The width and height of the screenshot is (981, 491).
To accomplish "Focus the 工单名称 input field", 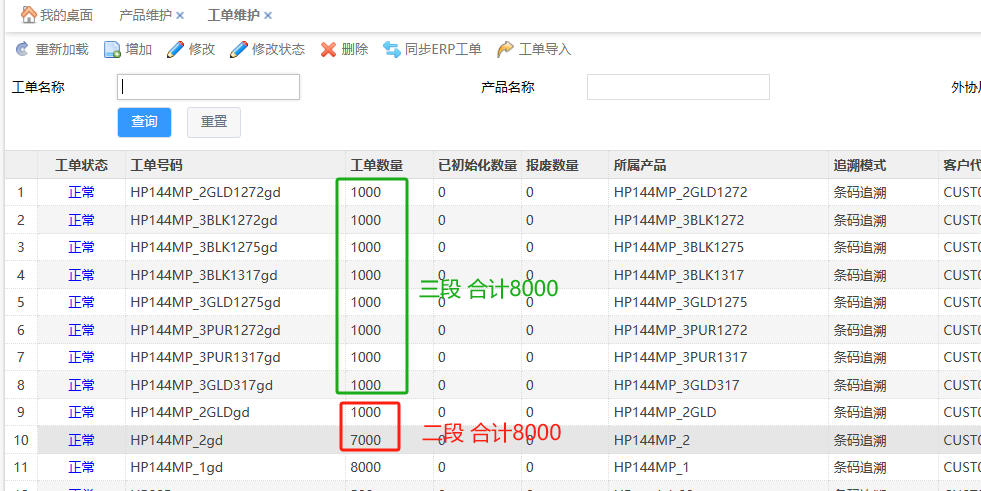I will tap(208, 87).
